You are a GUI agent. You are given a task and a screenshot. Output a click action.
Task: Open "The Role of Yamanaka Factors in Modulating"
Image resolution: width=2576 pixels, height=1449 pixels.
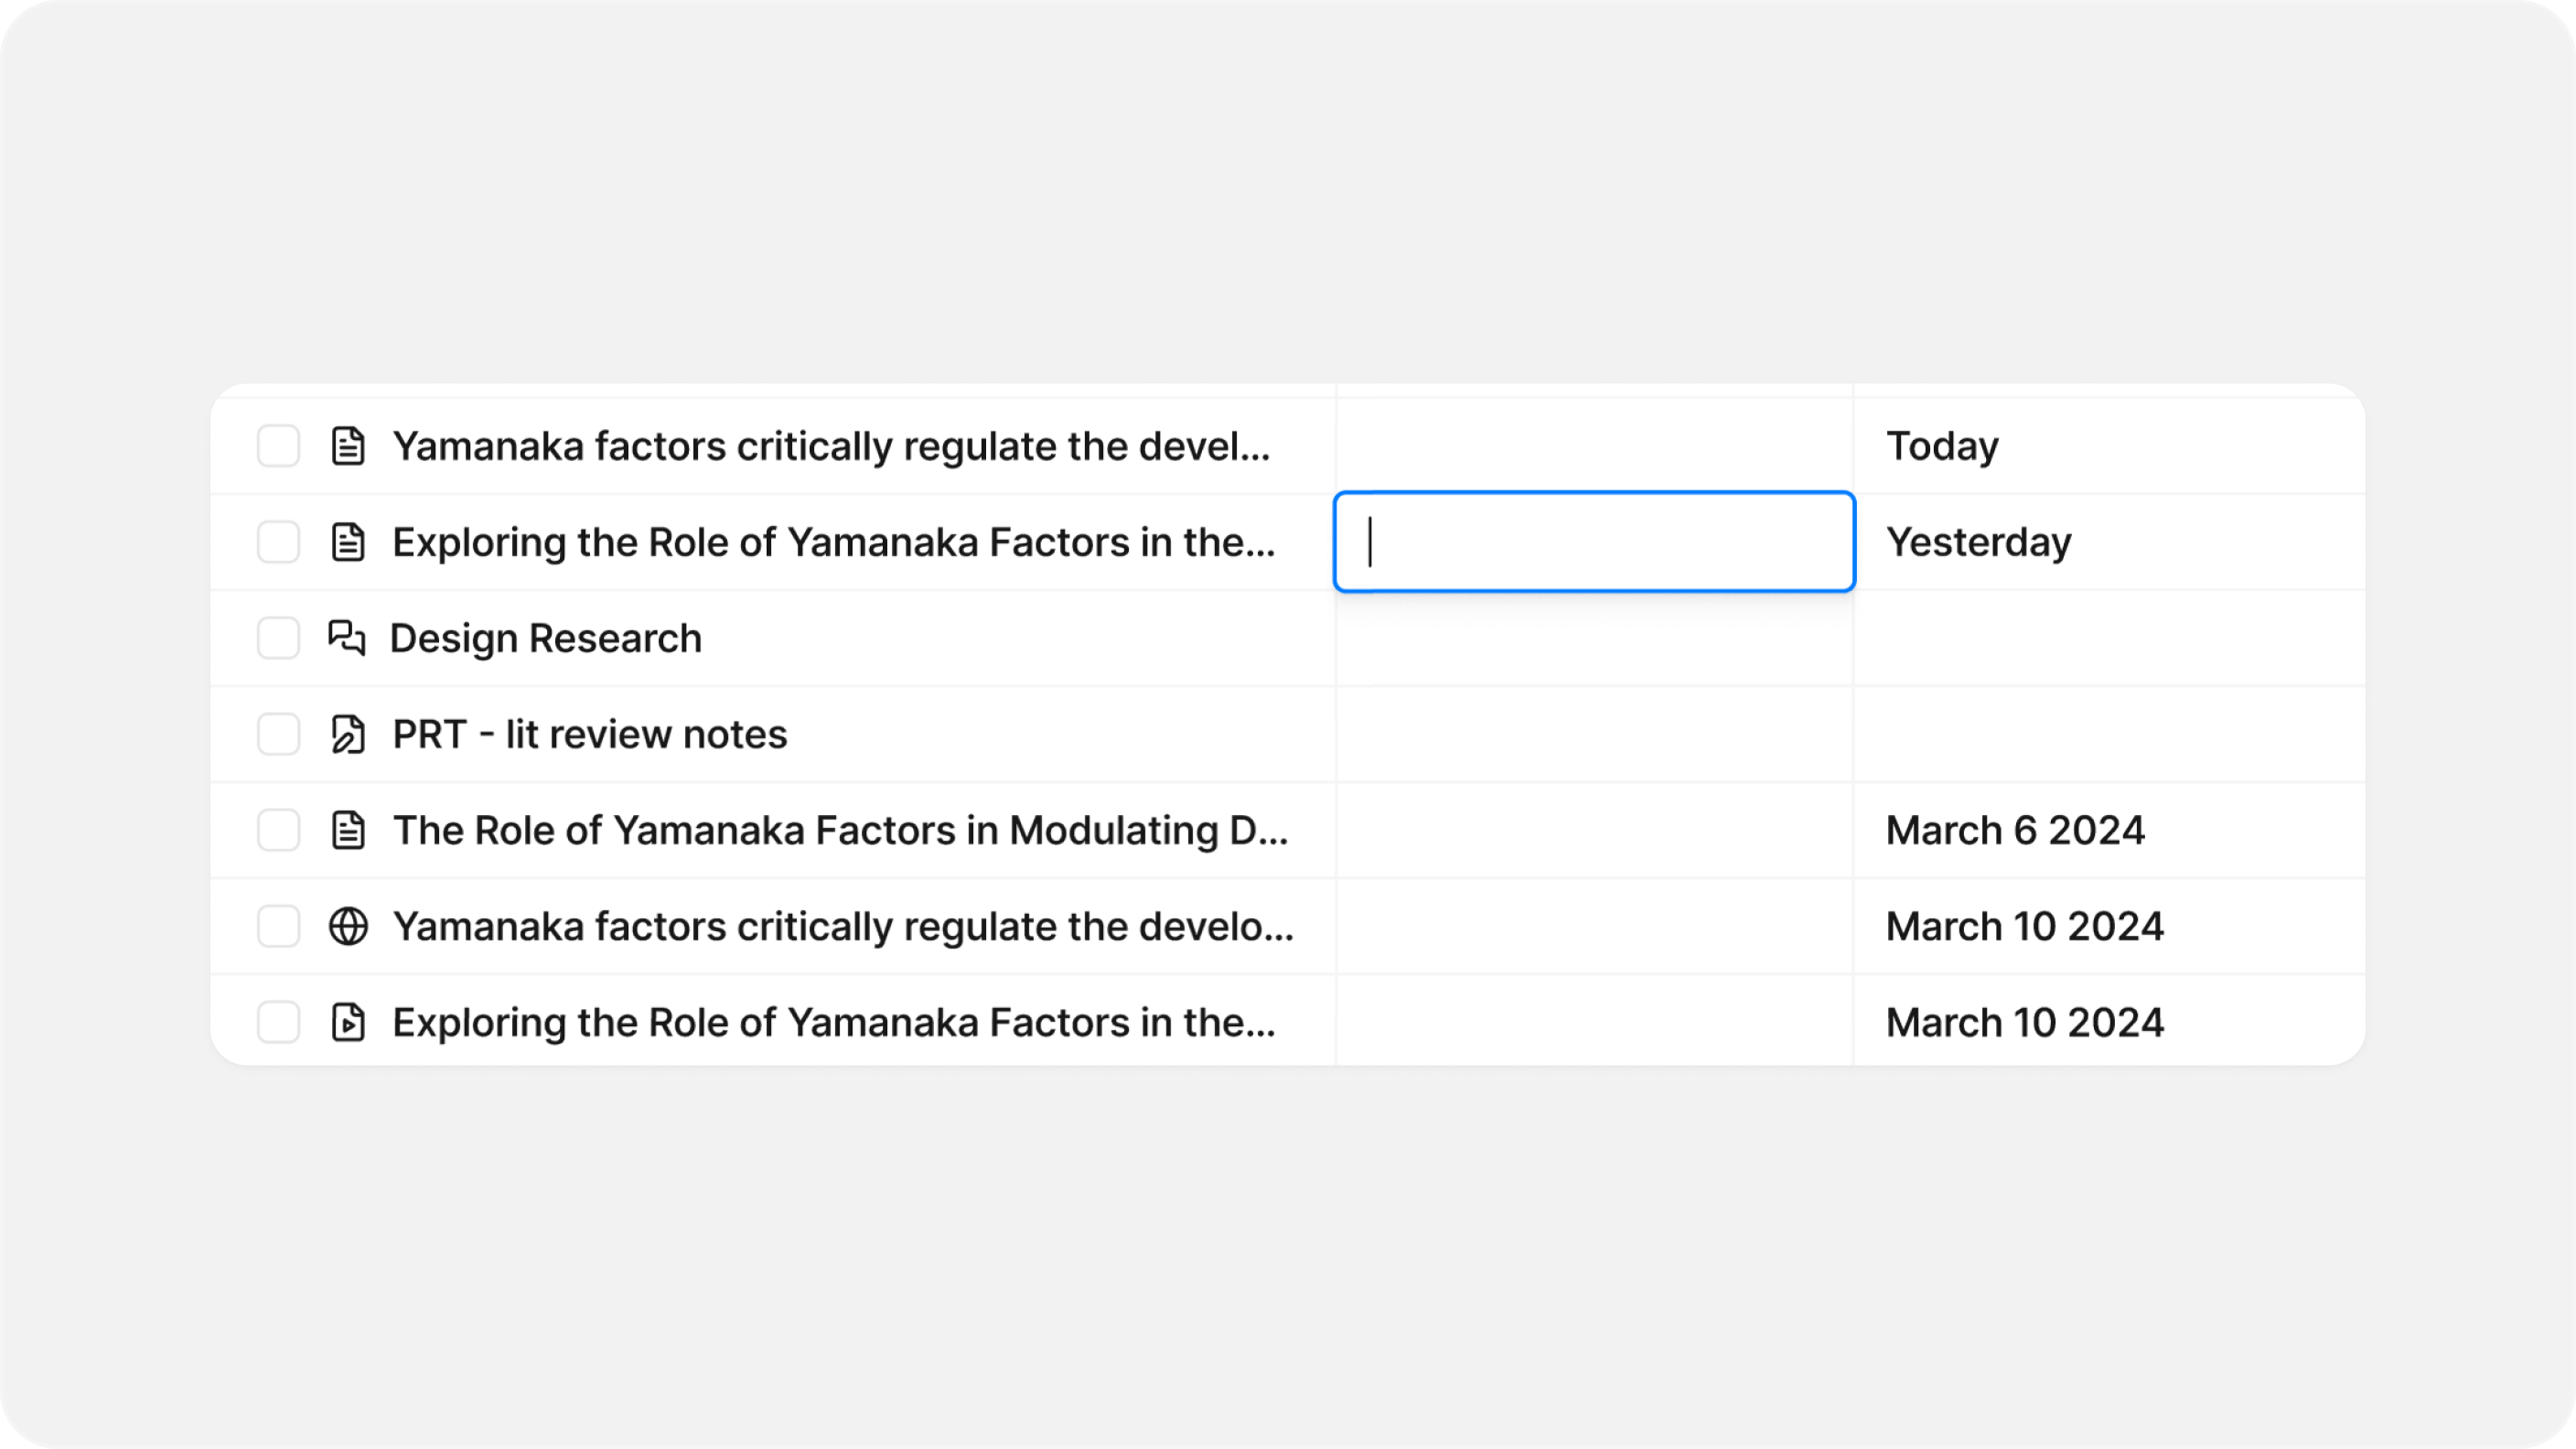coord(840,830)
